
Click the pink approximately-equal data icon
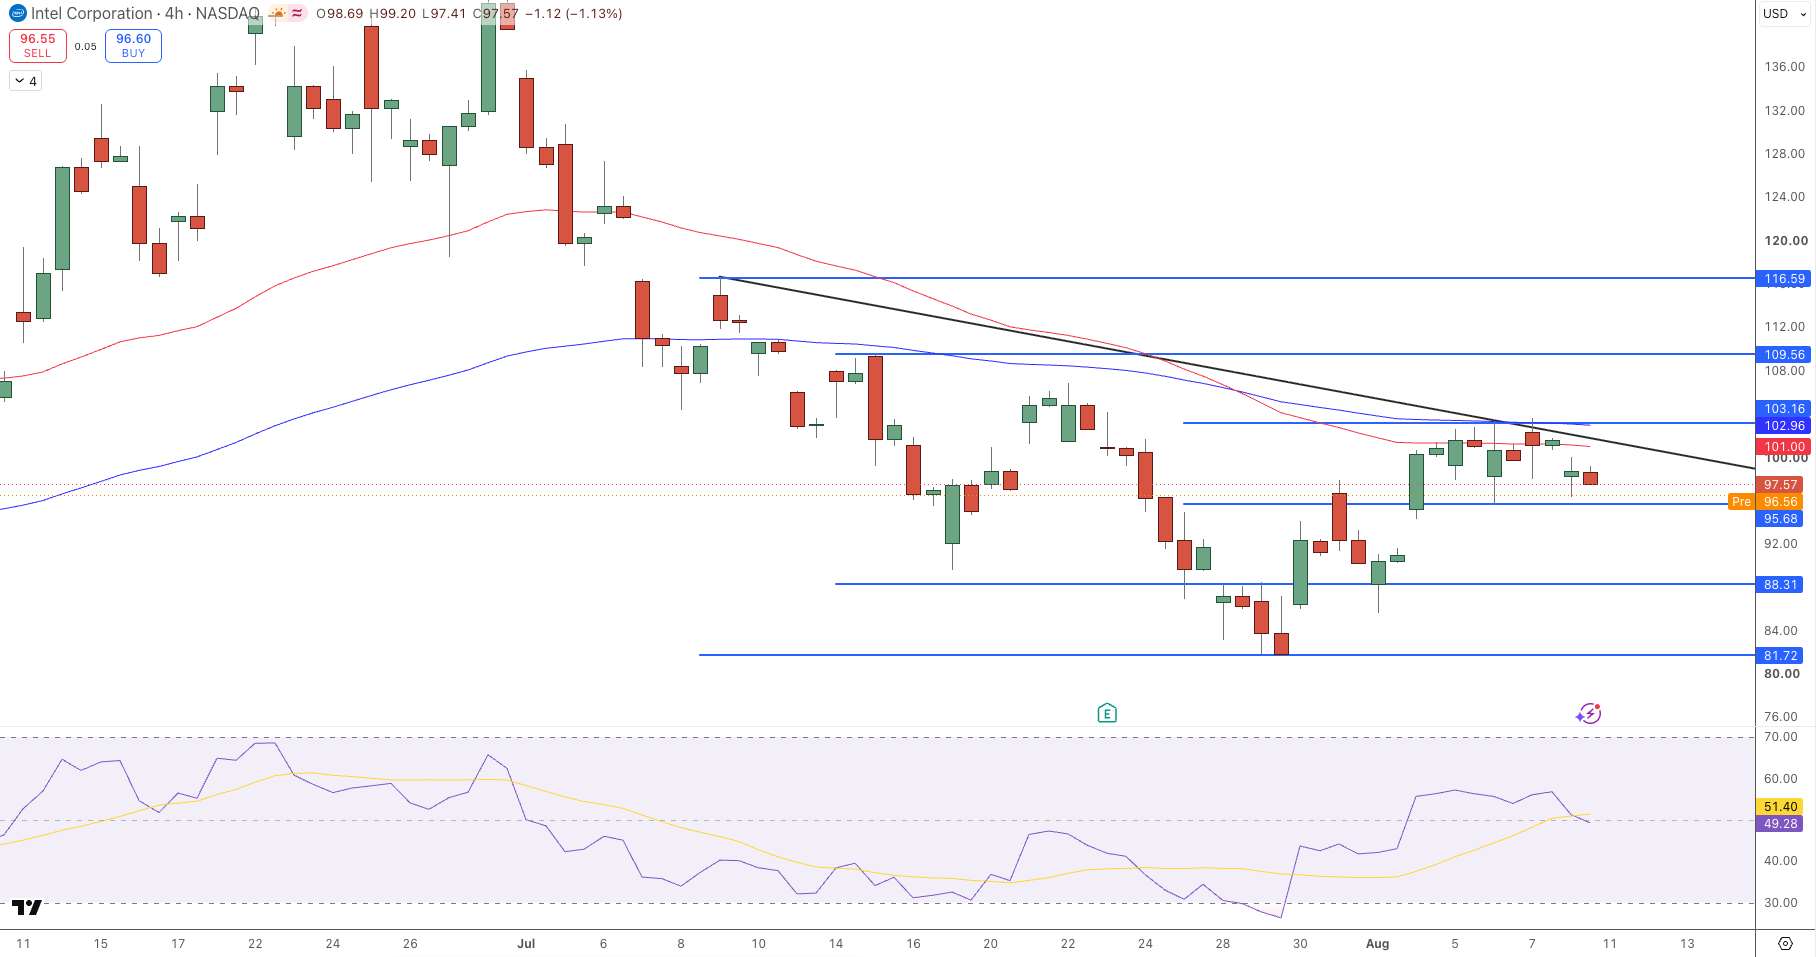(x=297, y=14)
